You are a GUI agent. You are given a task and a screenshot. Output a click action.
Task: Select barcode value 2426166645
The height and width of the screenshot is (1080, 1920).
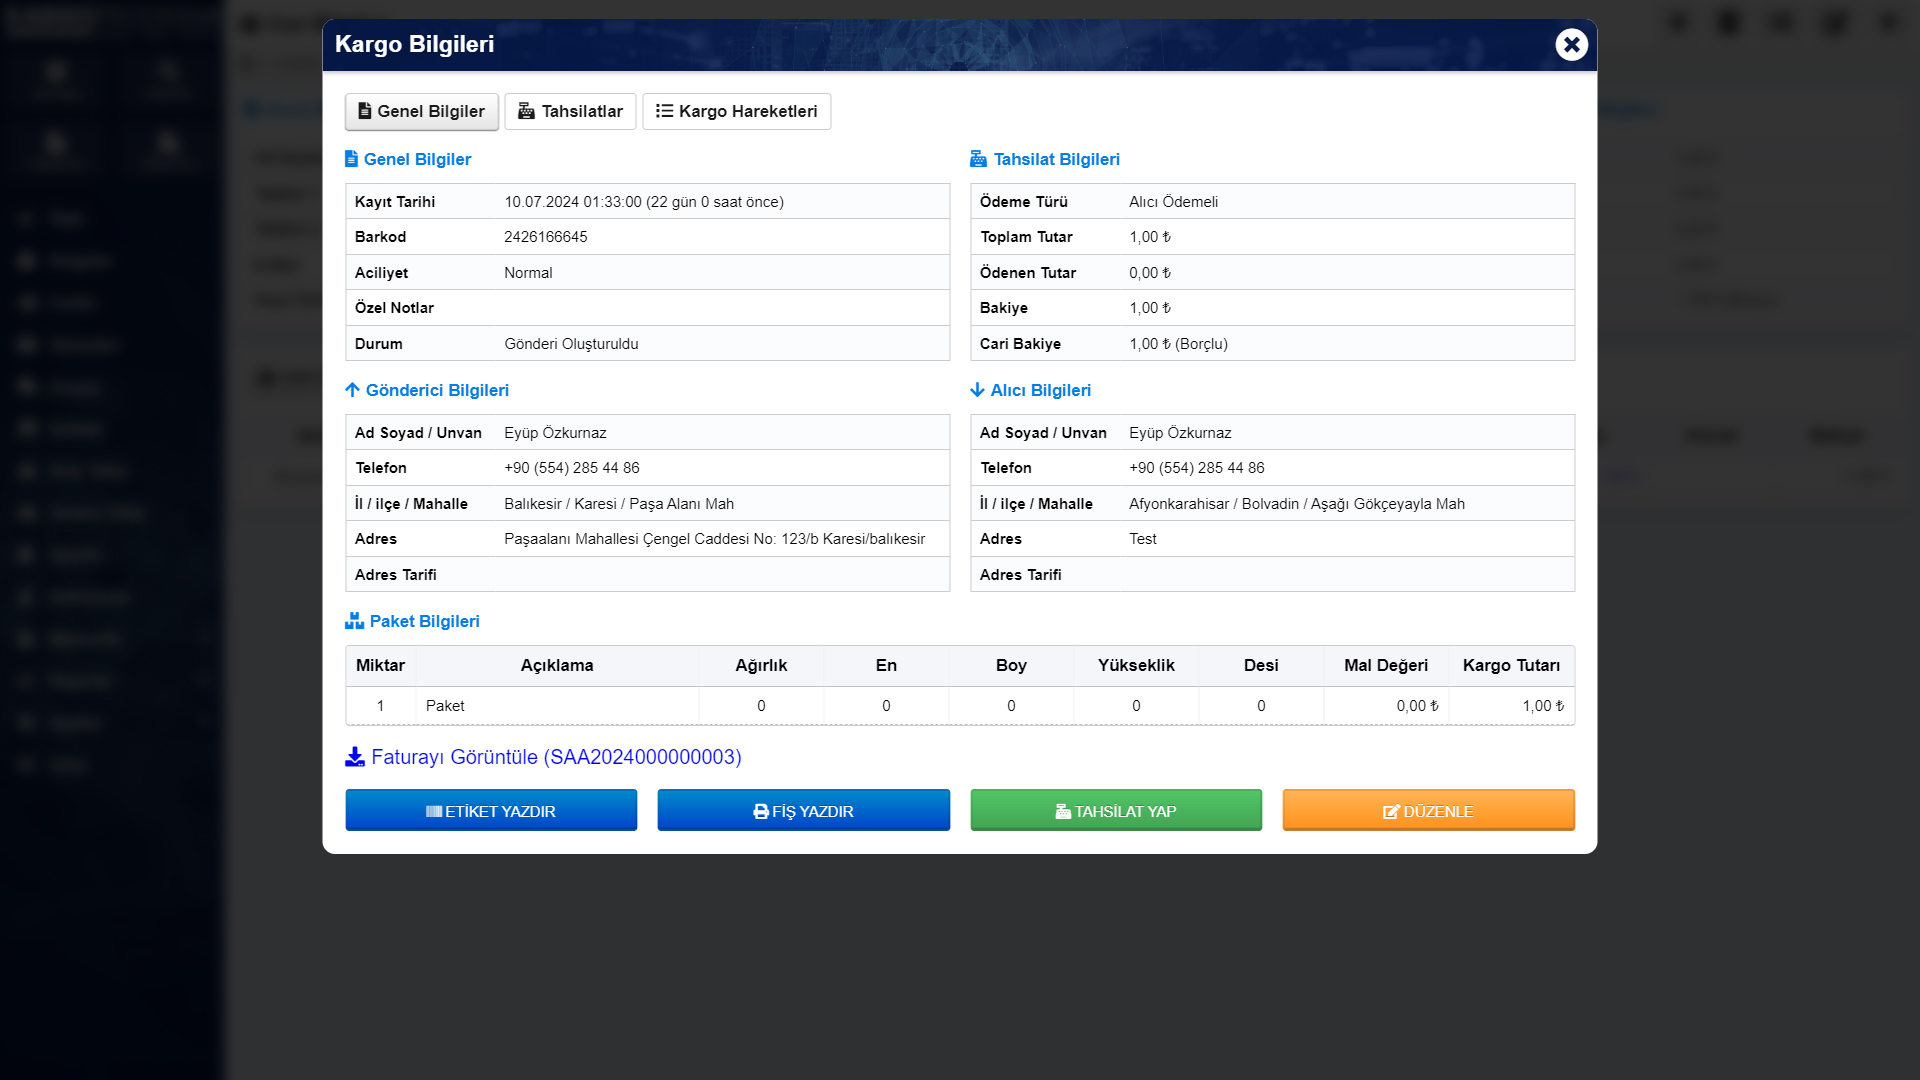[546, 237]
